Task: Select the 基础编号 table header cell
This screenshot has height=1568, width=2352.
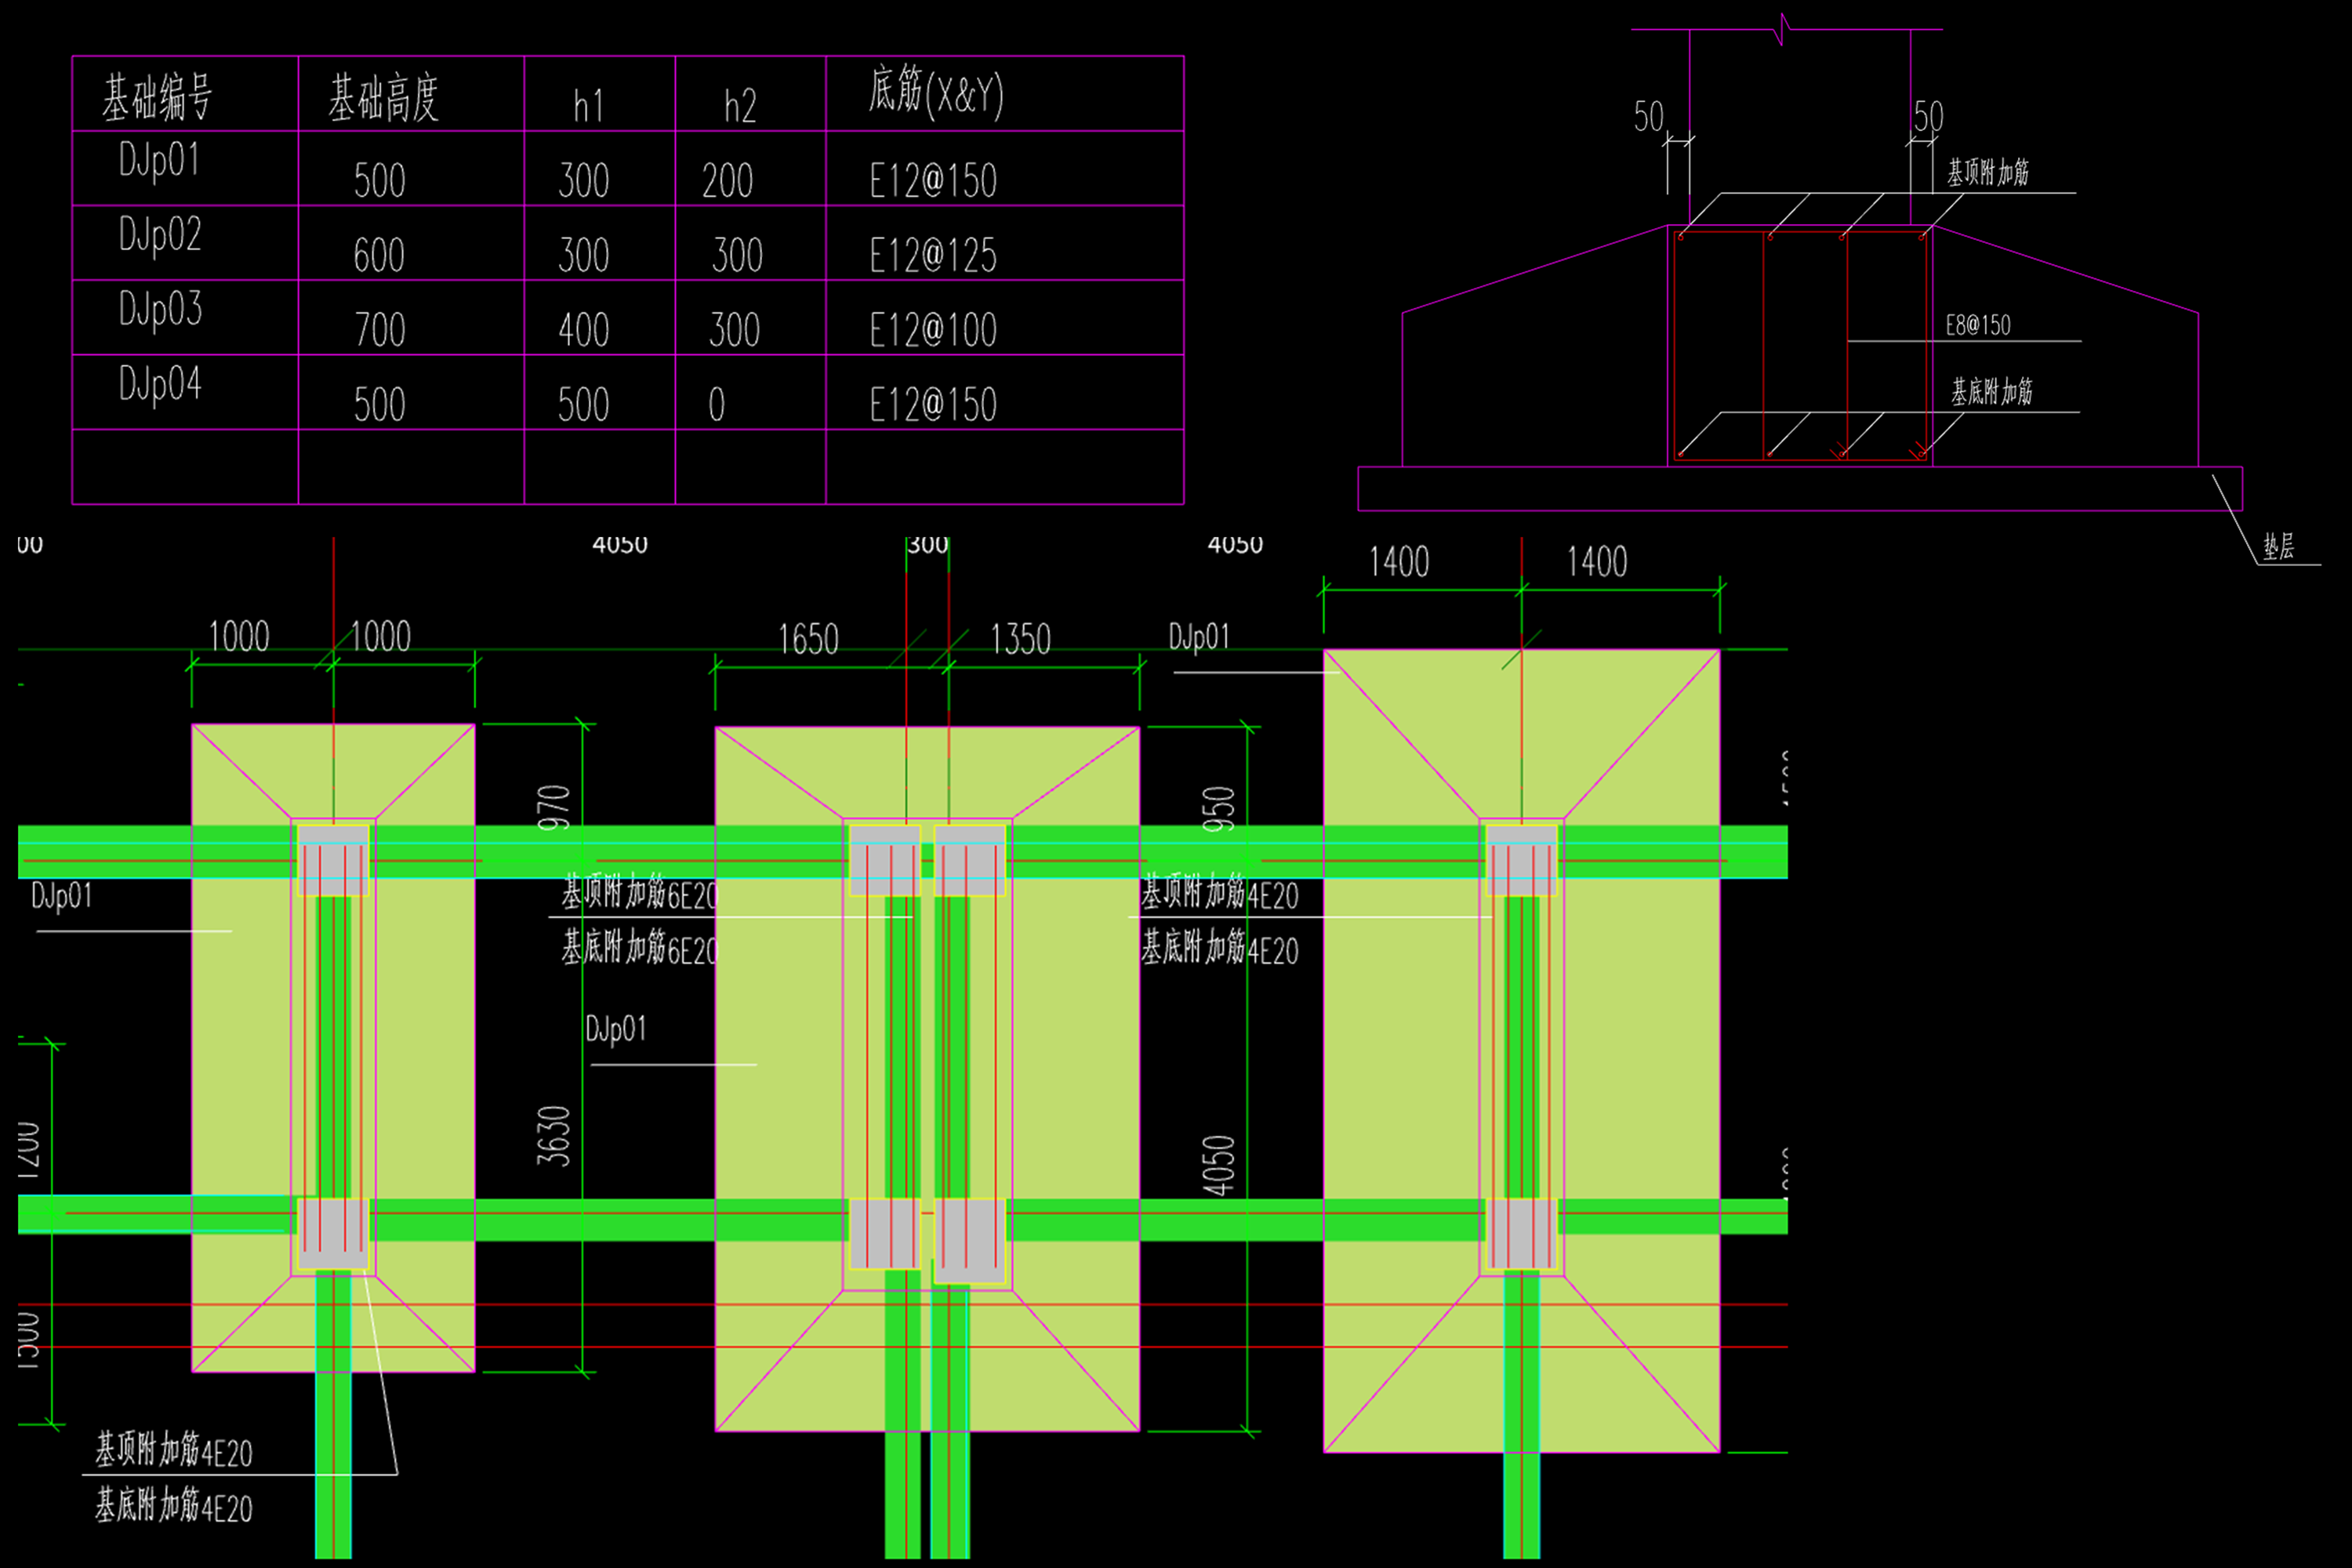Action: click(x=185, y=93)
